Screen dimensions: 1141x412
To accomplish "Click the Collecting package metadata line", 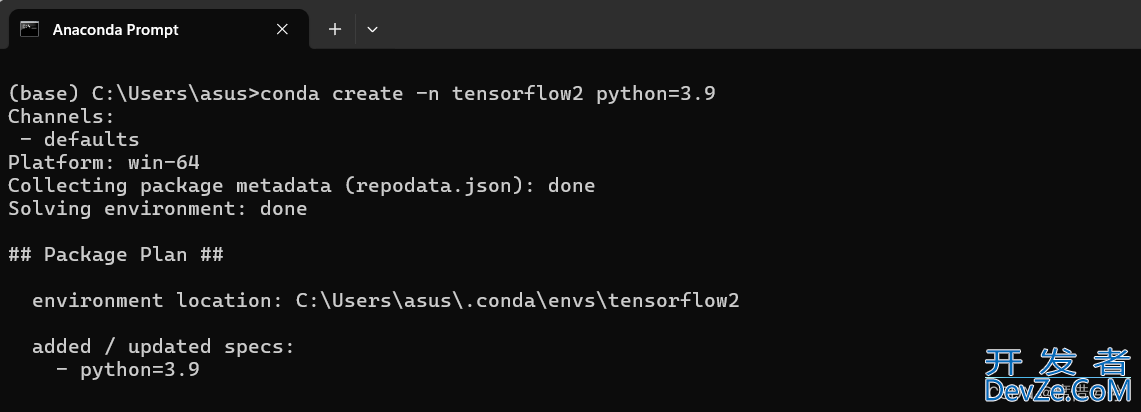I will coord(301,186).
